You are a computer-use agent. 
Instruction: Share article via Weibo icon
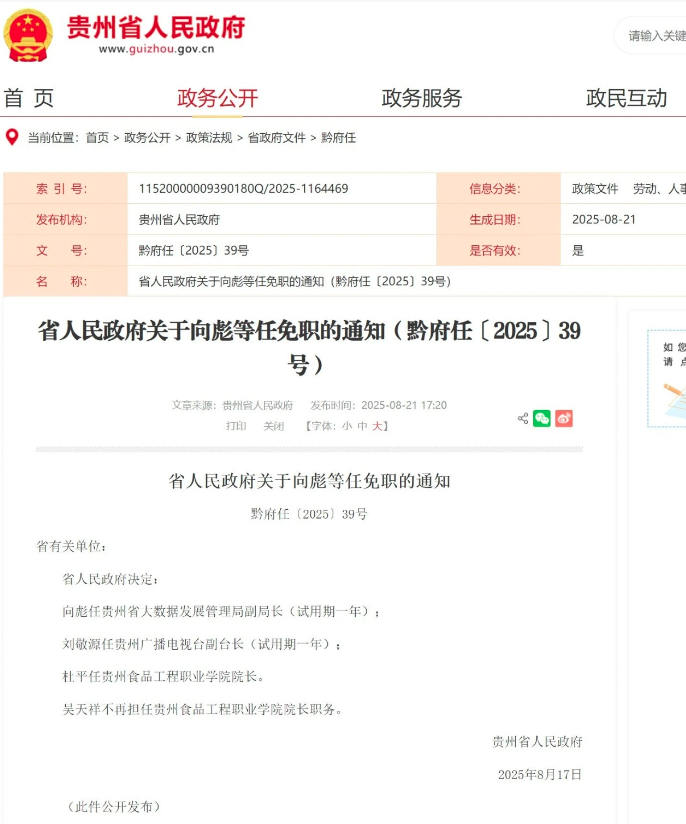[x=564, y=418]
